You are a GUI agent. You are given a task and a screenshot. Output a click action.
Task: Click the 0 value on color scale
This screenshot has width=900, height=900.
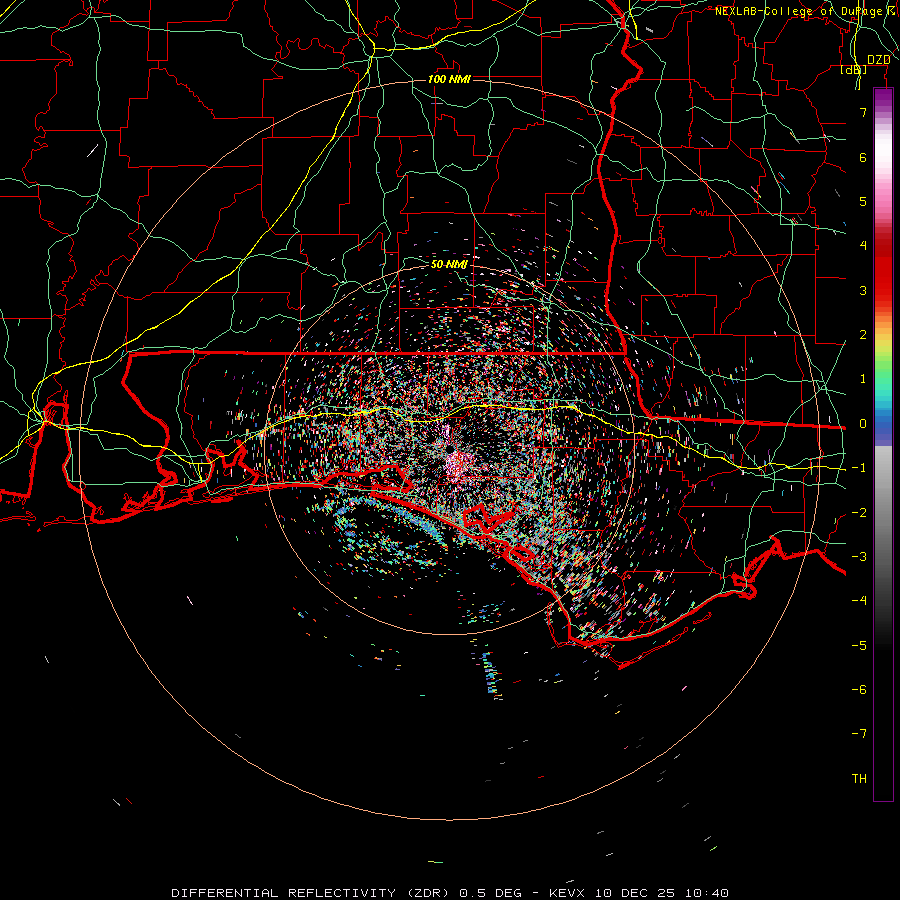863,424
